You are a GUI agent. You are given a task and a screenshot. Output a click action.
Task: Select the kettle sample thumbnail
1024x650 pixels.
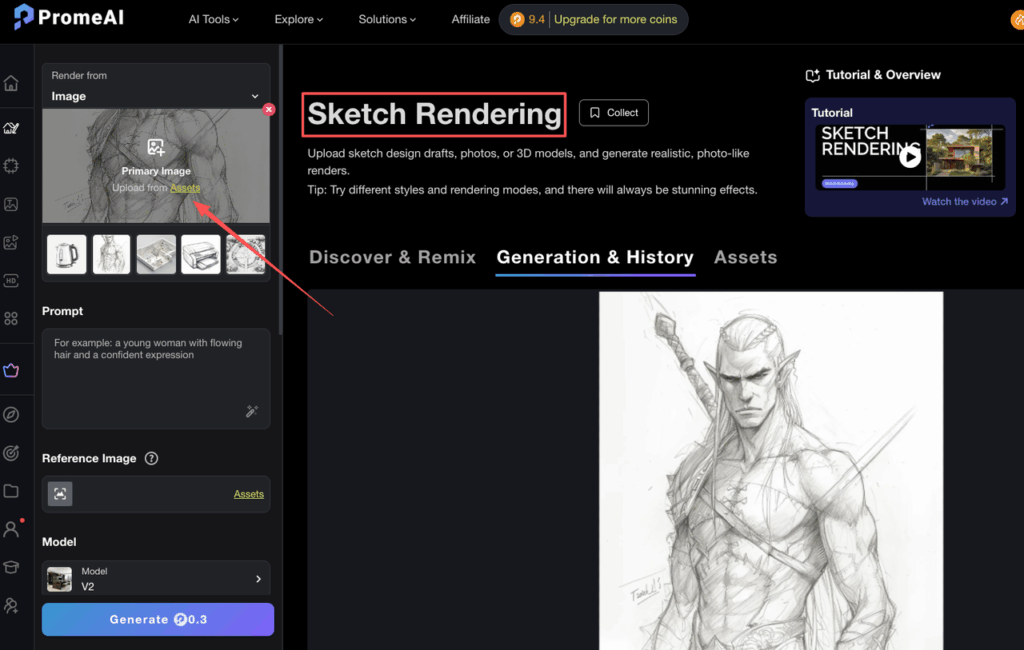(67, 254)
